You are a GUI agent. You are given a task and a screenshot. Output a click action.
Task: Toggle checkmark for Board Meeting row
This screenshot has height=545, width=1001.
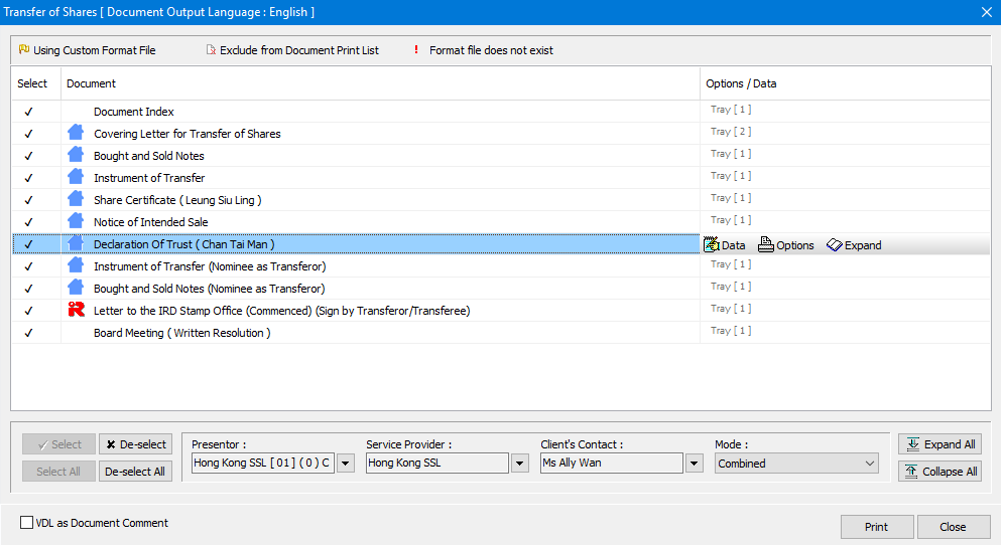pos(29,333)
